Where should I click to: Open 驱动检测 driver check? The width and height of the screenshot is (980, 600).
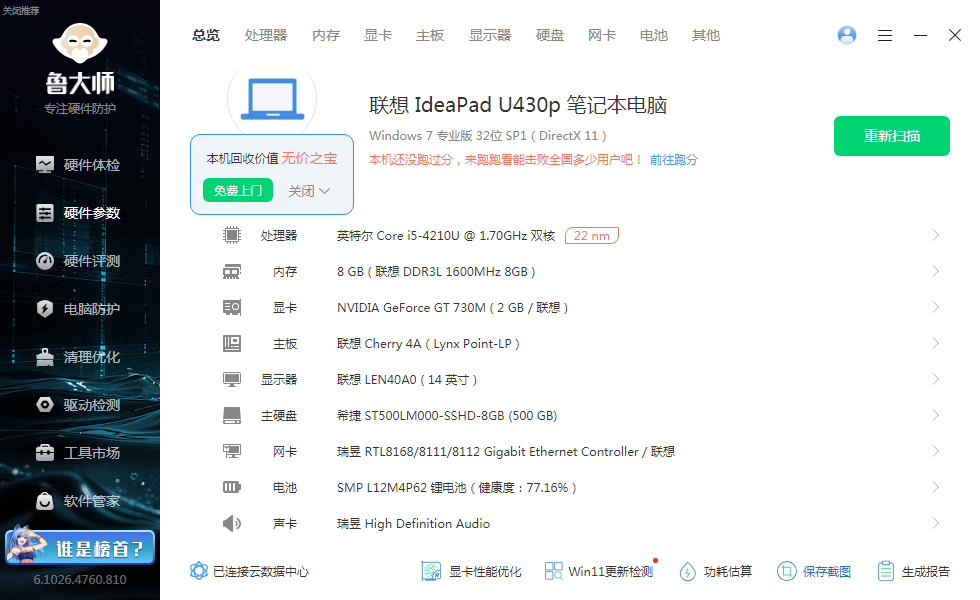pos(78,405)
